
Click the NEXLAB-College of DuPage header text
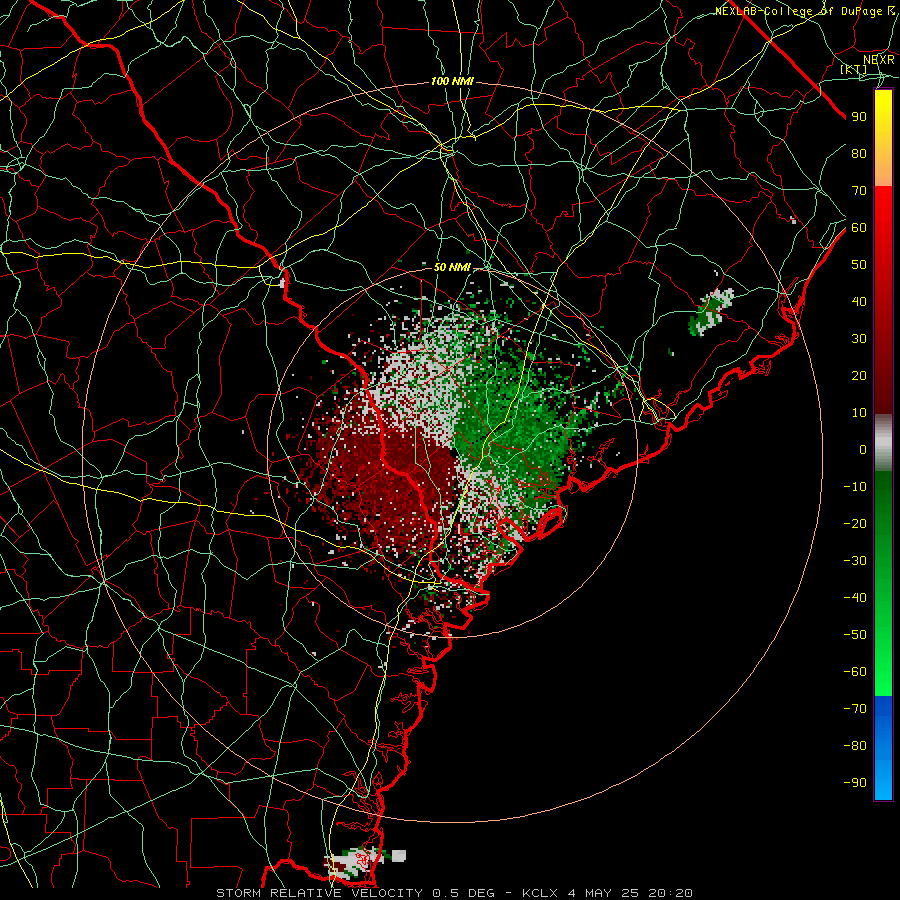pos(805,11)
